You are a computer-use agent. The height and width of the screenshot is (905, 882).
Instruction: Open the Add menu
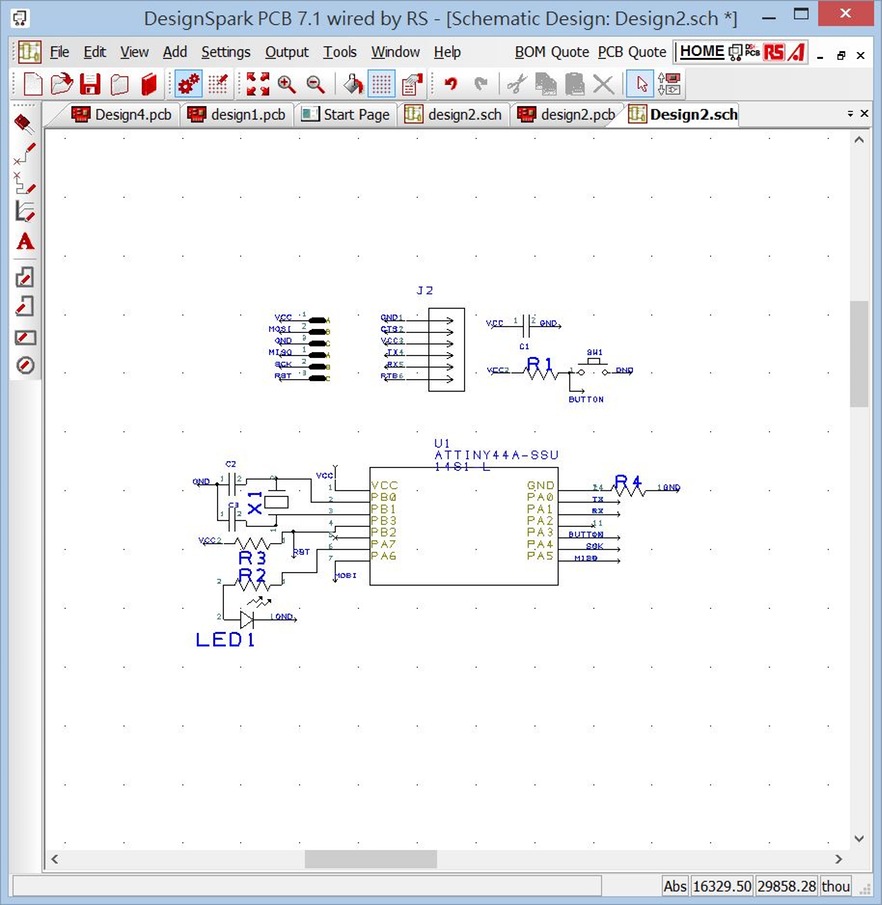click(174, 52)
